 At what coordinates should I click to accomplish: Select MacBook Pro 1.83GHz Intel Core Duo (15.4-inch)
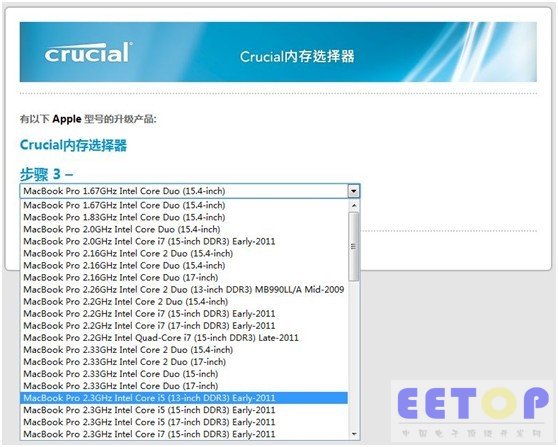click(184, 217)
